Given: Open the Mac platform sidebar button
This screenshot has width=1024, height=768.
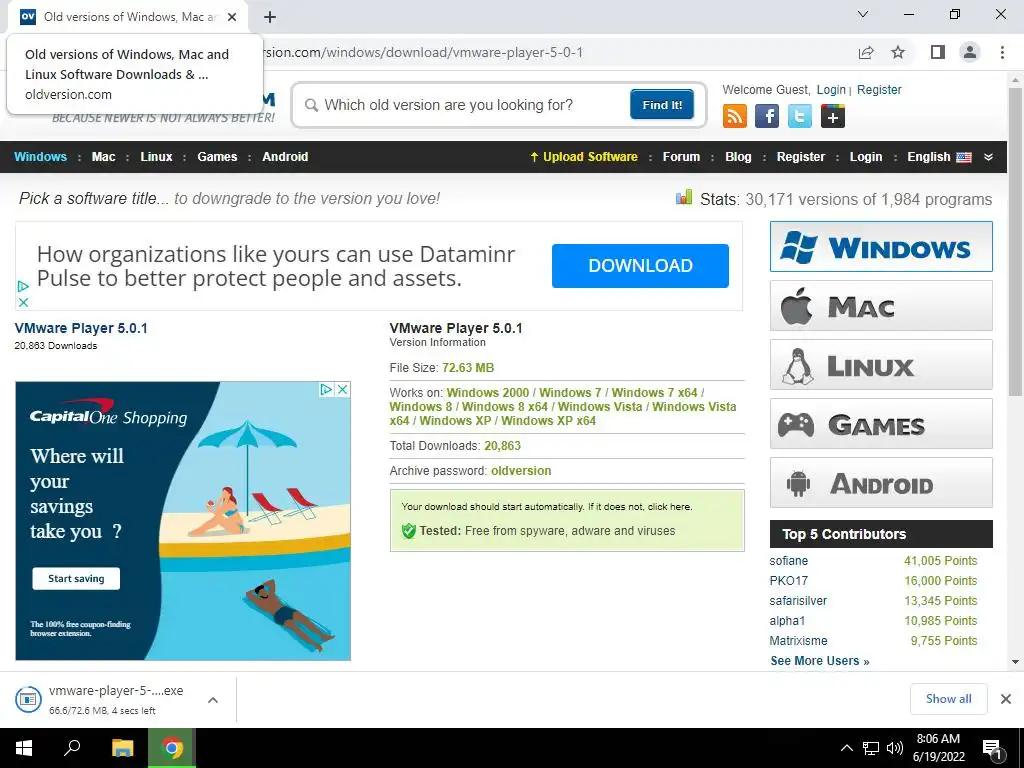Looking at the screenshot, I should (881, 306).
